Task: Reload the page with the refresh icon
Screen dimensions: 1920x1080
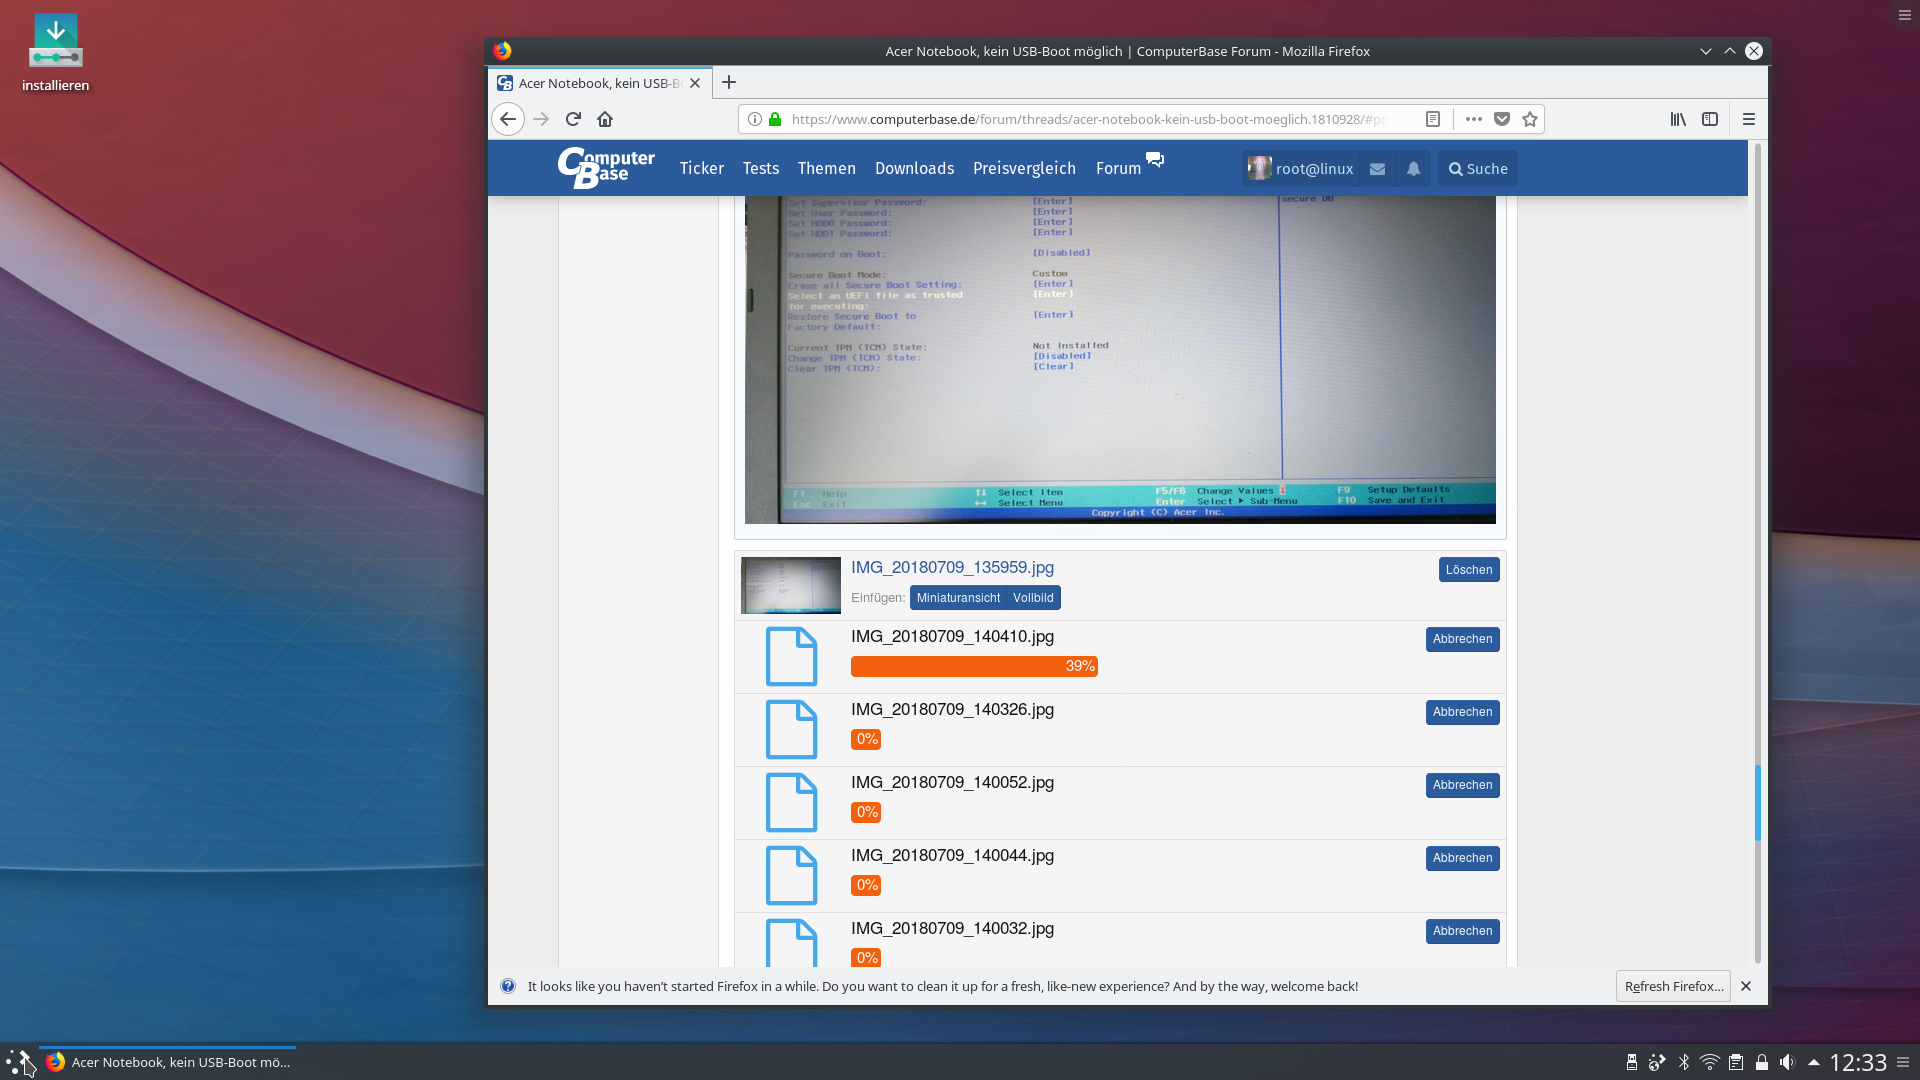Action: pos(573,119)
